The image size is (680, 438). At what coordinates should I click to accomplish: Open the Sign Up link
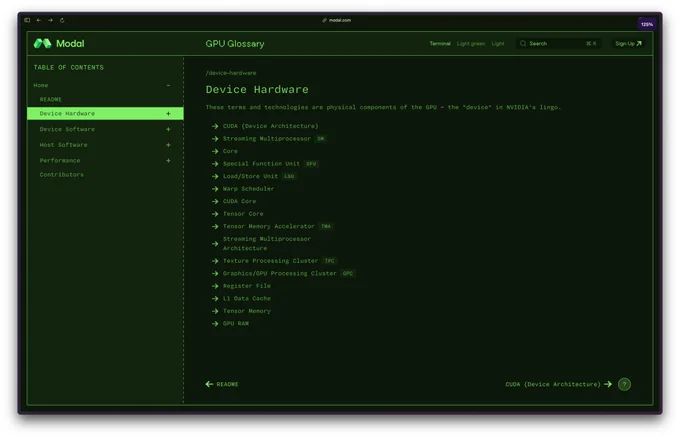pos(628,43)
